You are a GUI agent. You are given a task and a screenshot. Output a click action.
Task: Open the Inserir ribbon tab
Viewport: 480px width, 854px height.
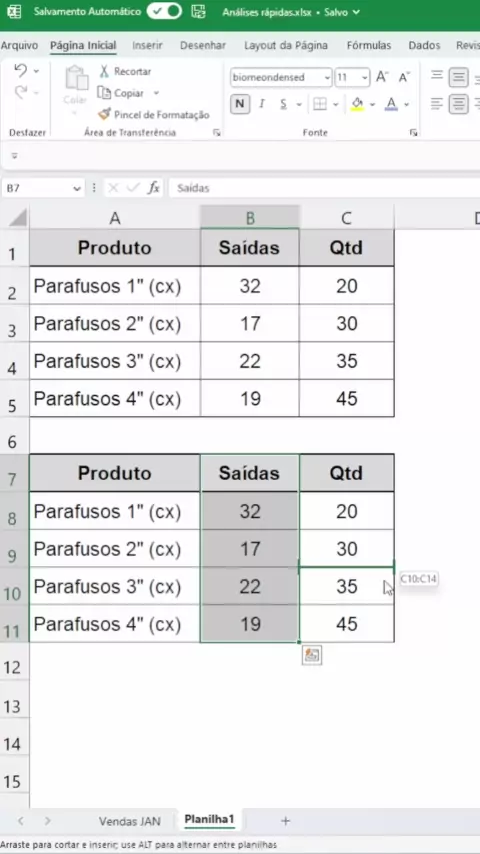(147, 46)
